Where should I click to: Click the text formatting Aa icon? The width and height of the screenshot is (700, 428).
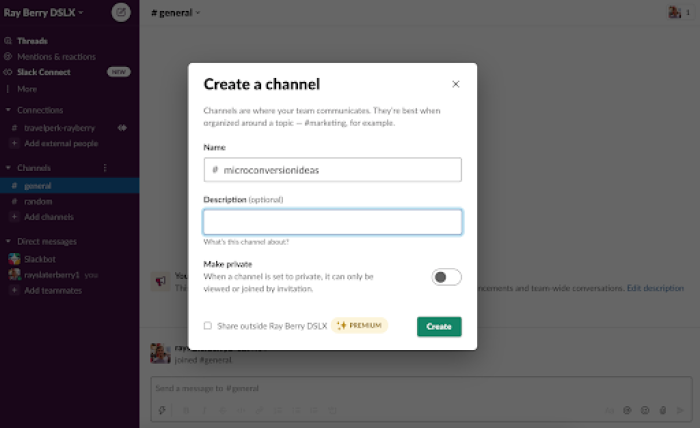click(609, 410)
